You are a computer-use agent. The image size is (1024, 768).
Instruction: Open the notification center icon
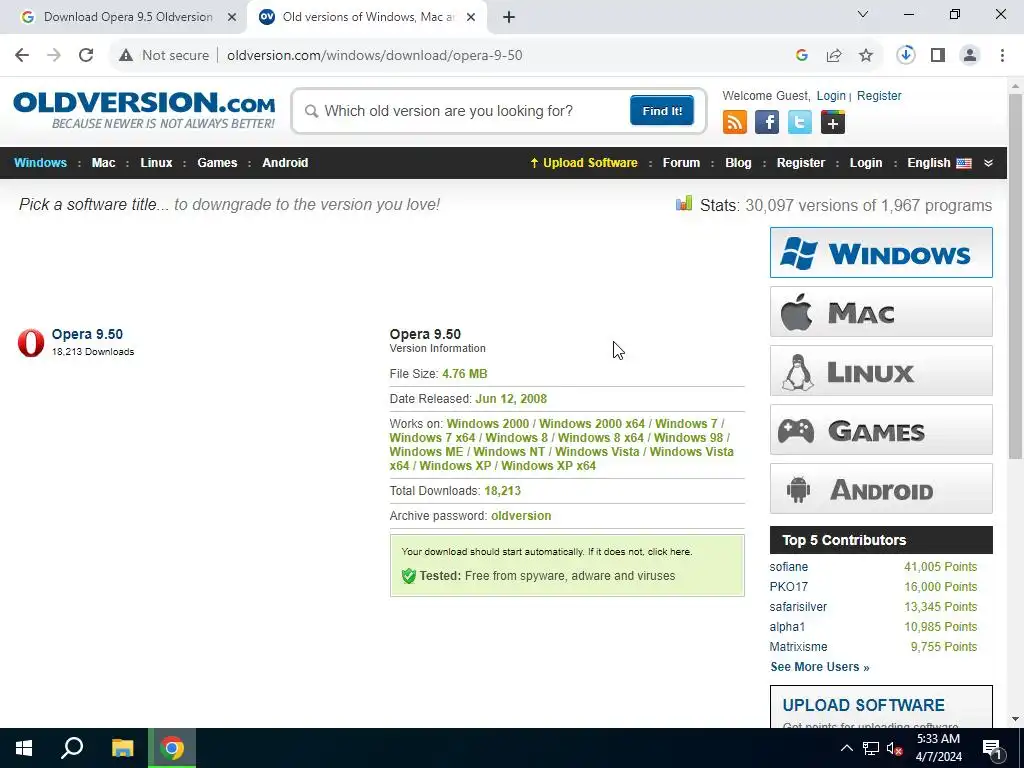[992, 748]
